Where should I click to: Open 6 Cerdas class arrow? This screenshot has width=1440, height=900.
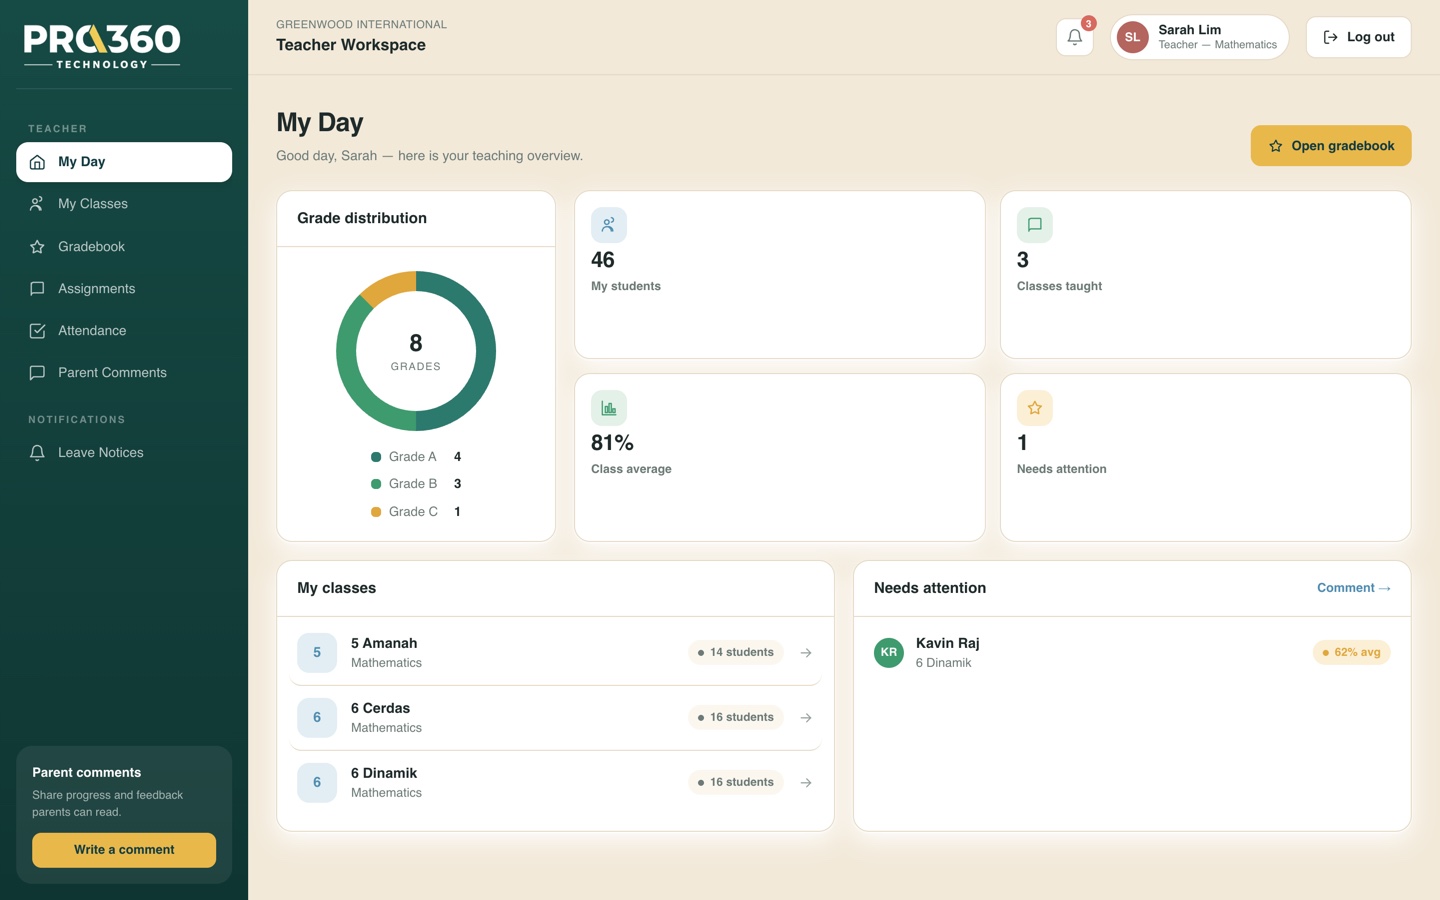click(x=806, y=718)
